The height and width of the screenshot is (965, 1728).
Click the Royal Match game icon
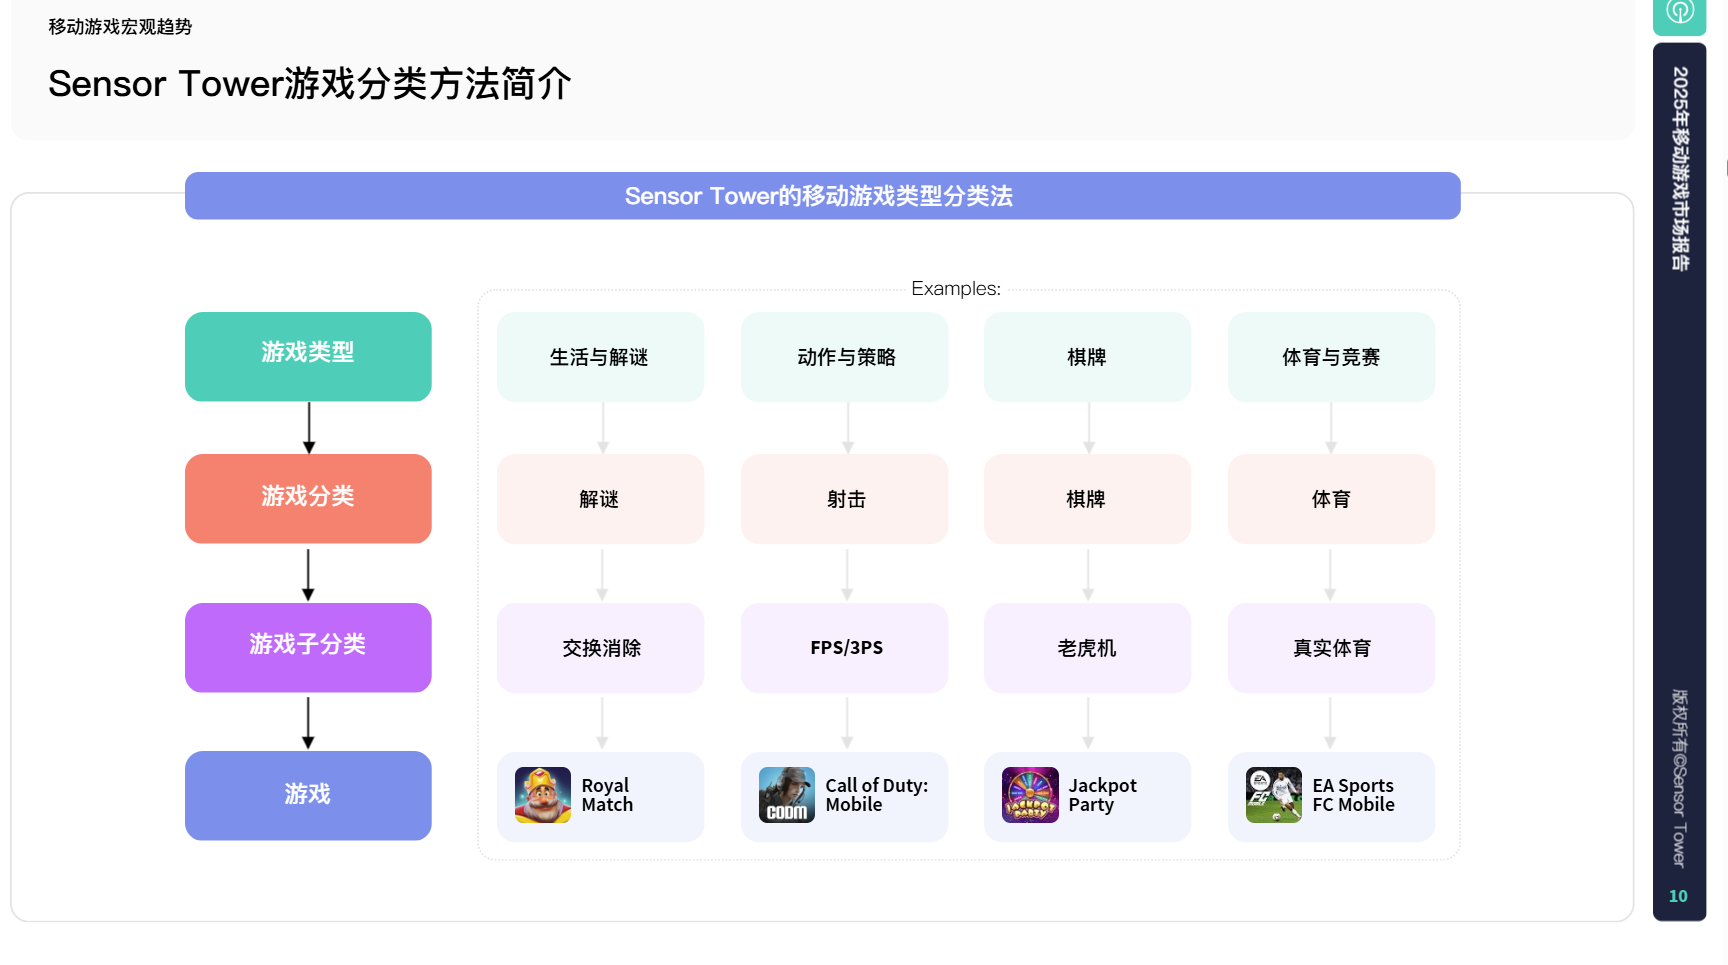point(542,795)
